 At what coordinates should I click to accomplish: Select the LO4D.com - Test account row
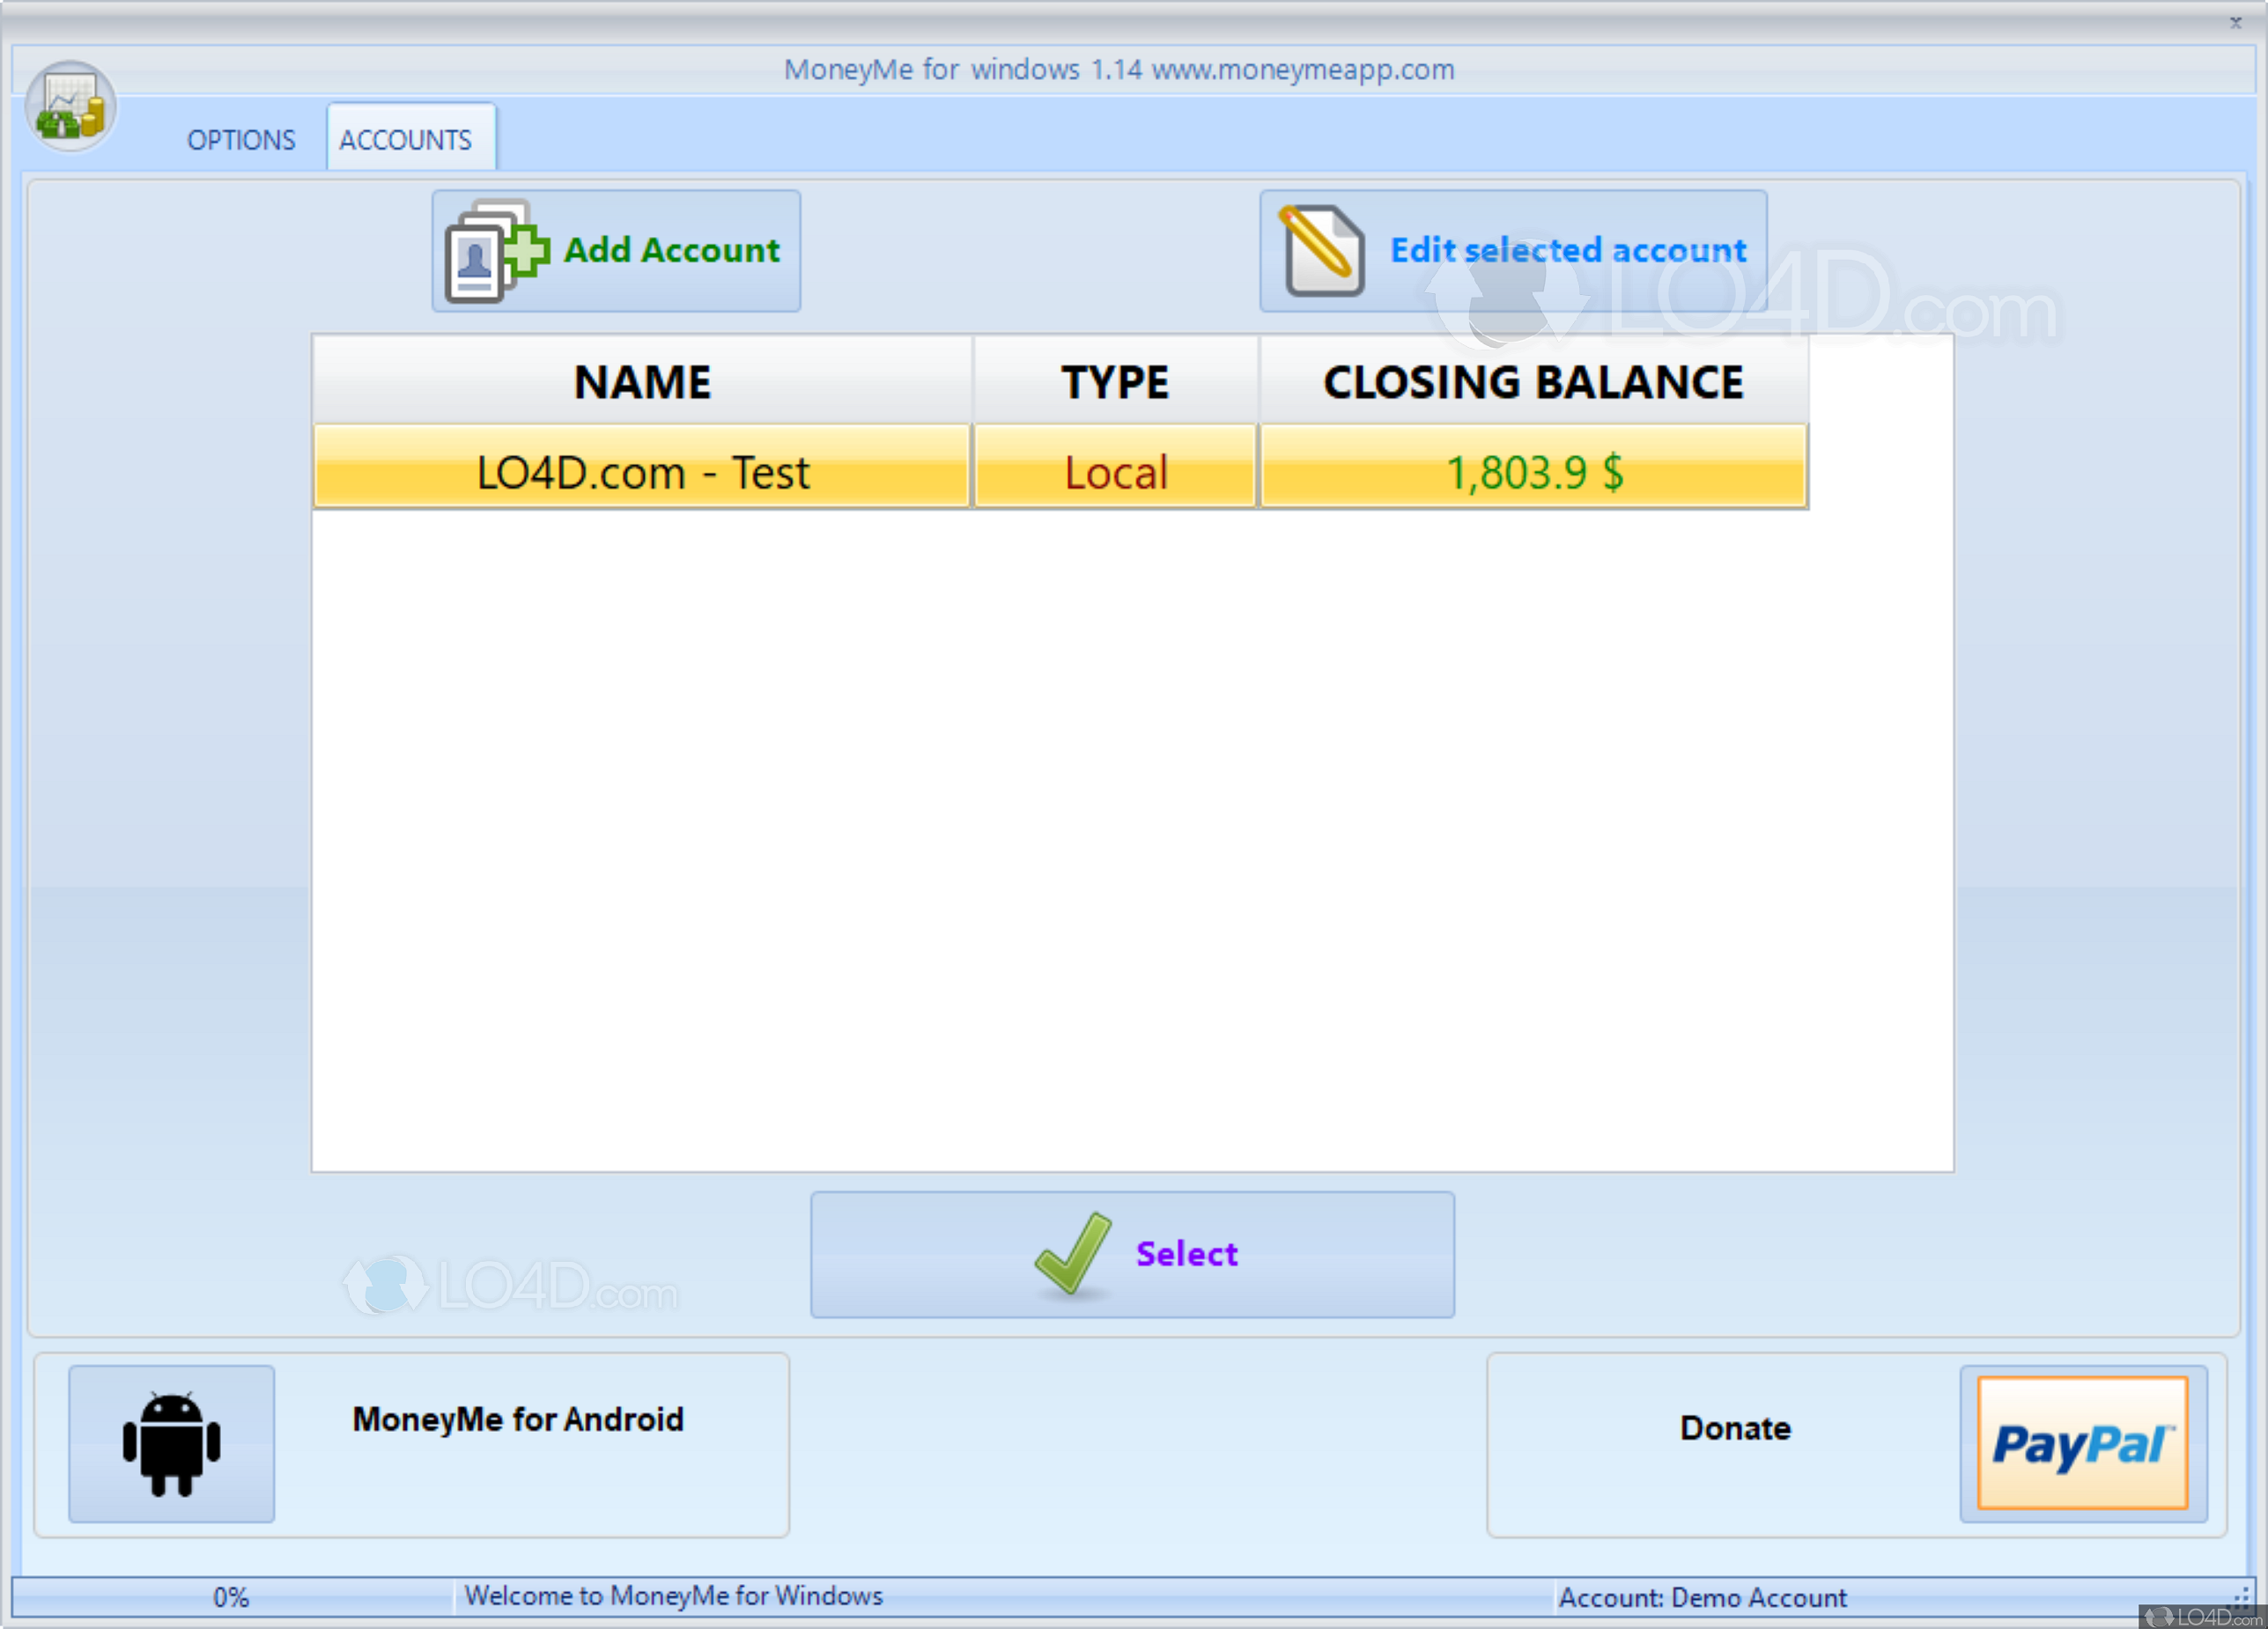(642, 472)
